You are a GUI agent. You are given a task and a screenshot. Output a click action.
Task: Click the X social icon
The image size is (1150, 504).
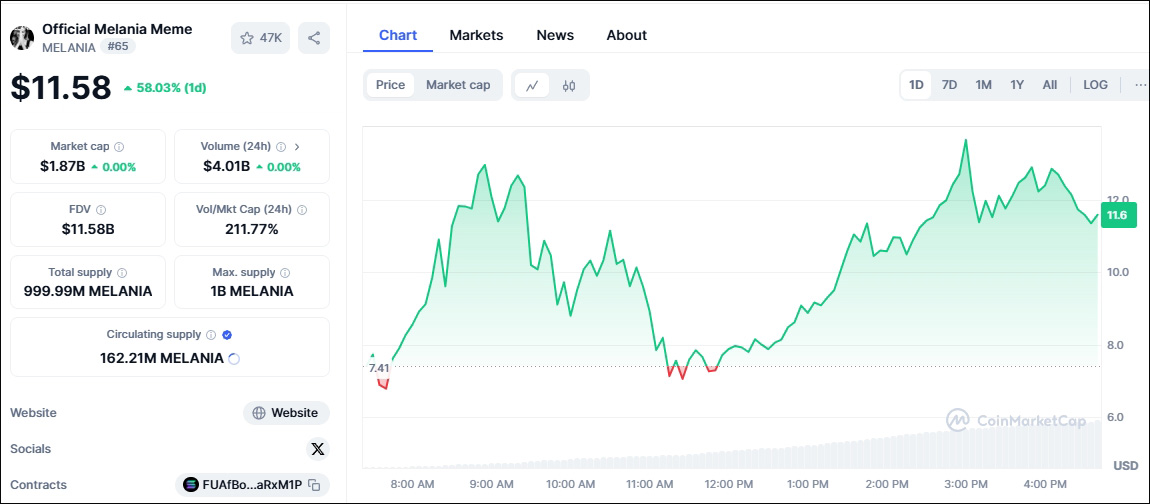318,449
